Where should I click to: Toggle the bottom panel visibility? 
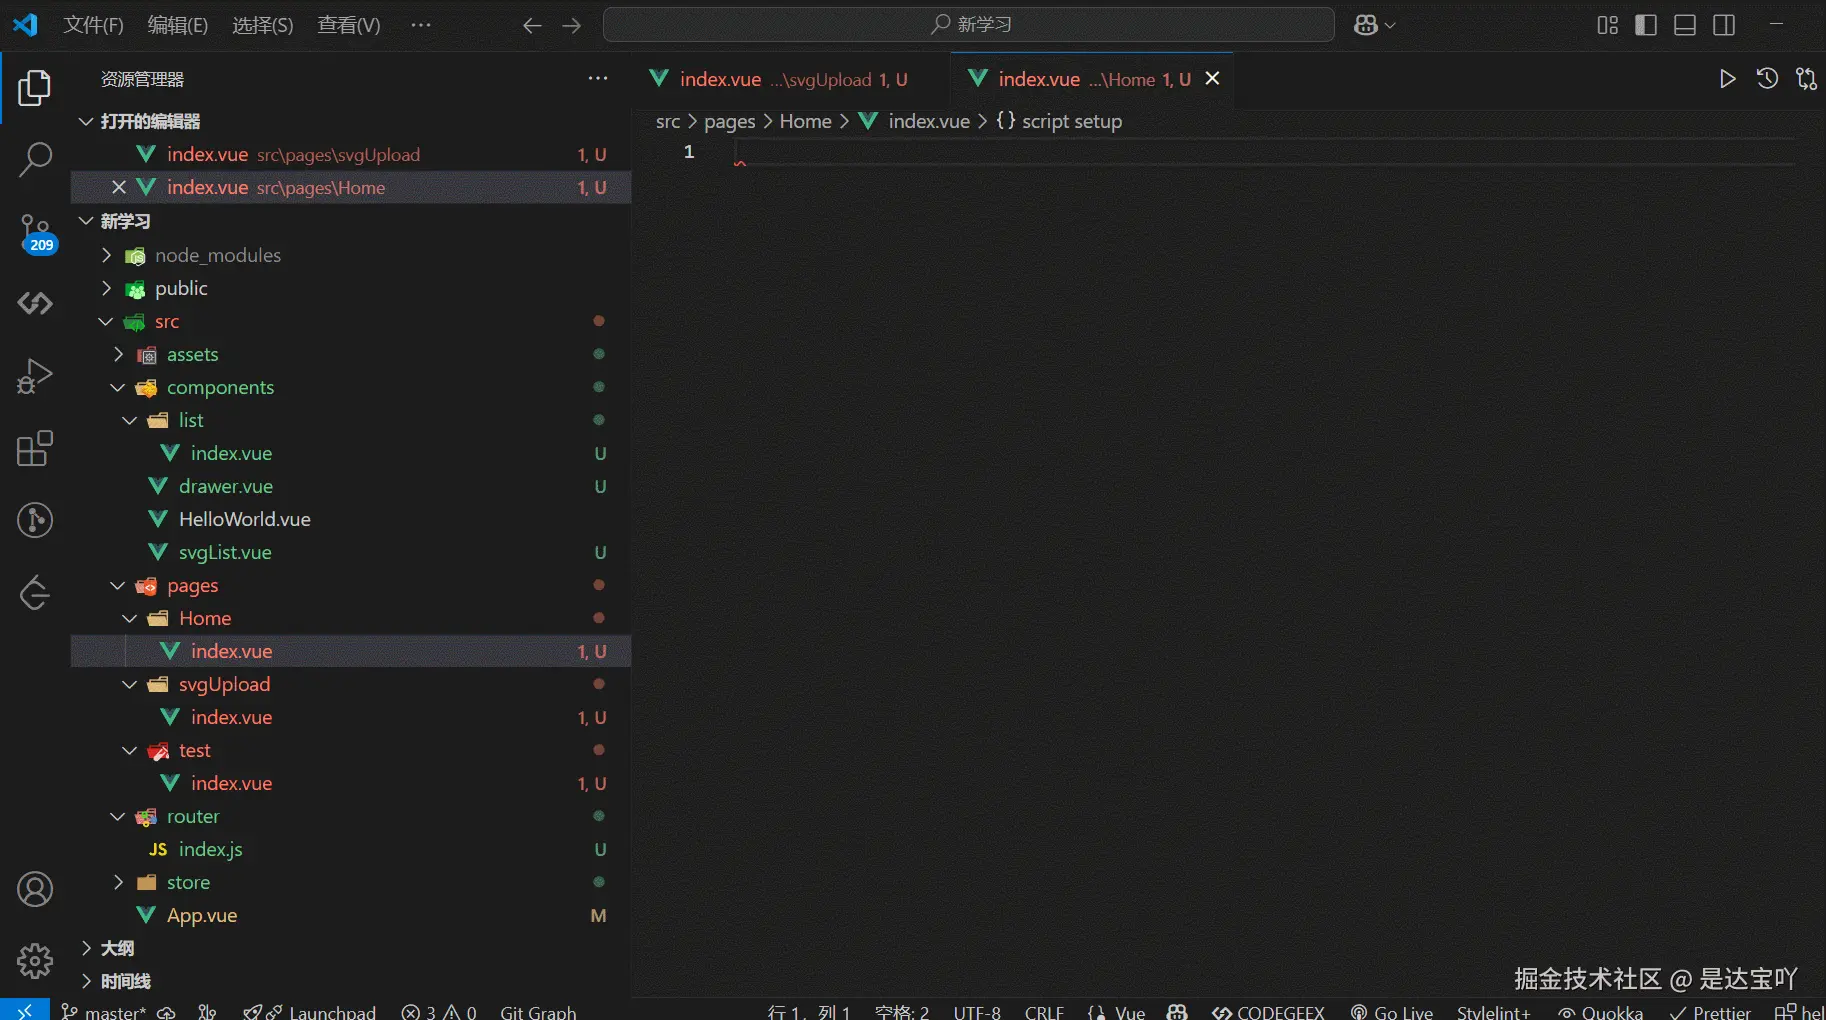1686,25
